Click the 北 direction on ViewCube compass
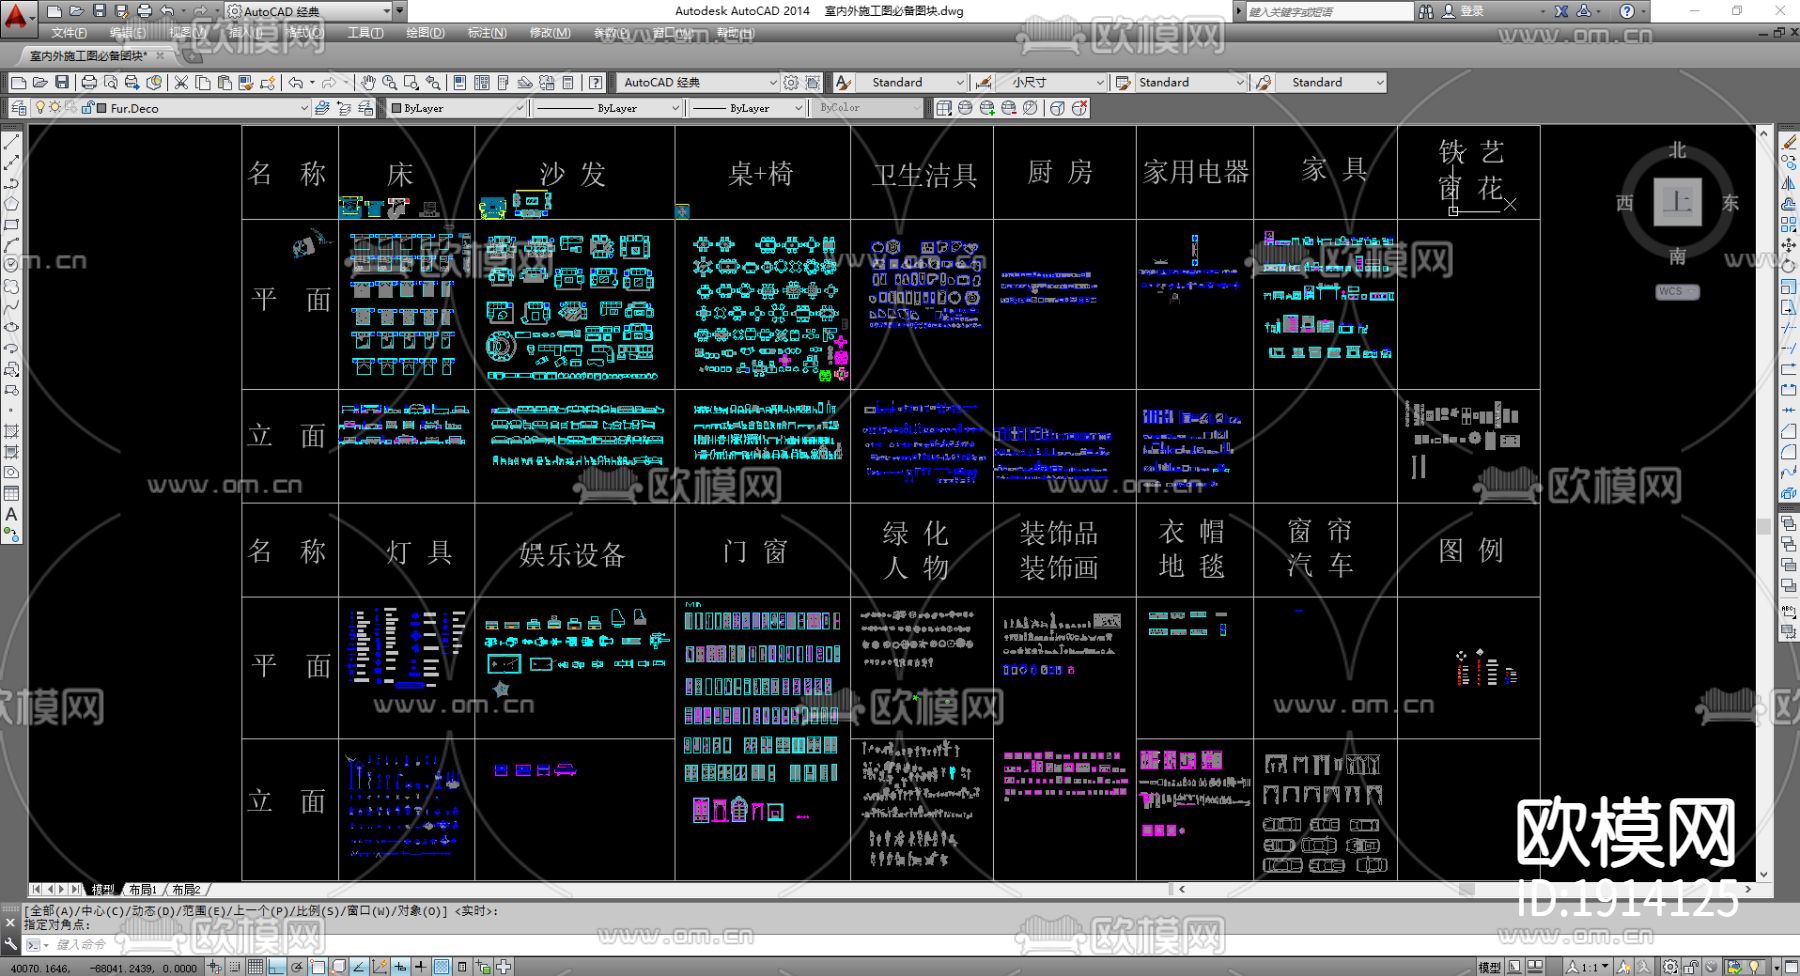Image resolution: width=1800 pixels, height=976 pixels. coord(1677,151)
